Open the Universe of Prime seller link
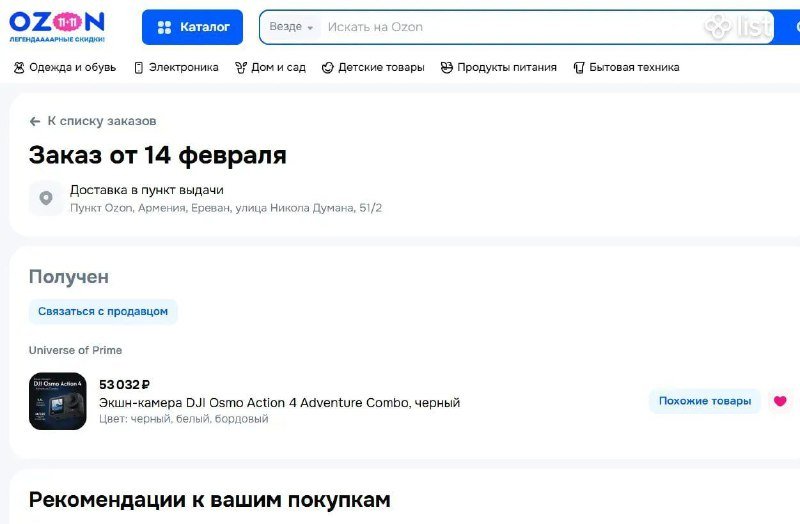The width and height of the screenshot is (800, 524). (x=75, y=350)
